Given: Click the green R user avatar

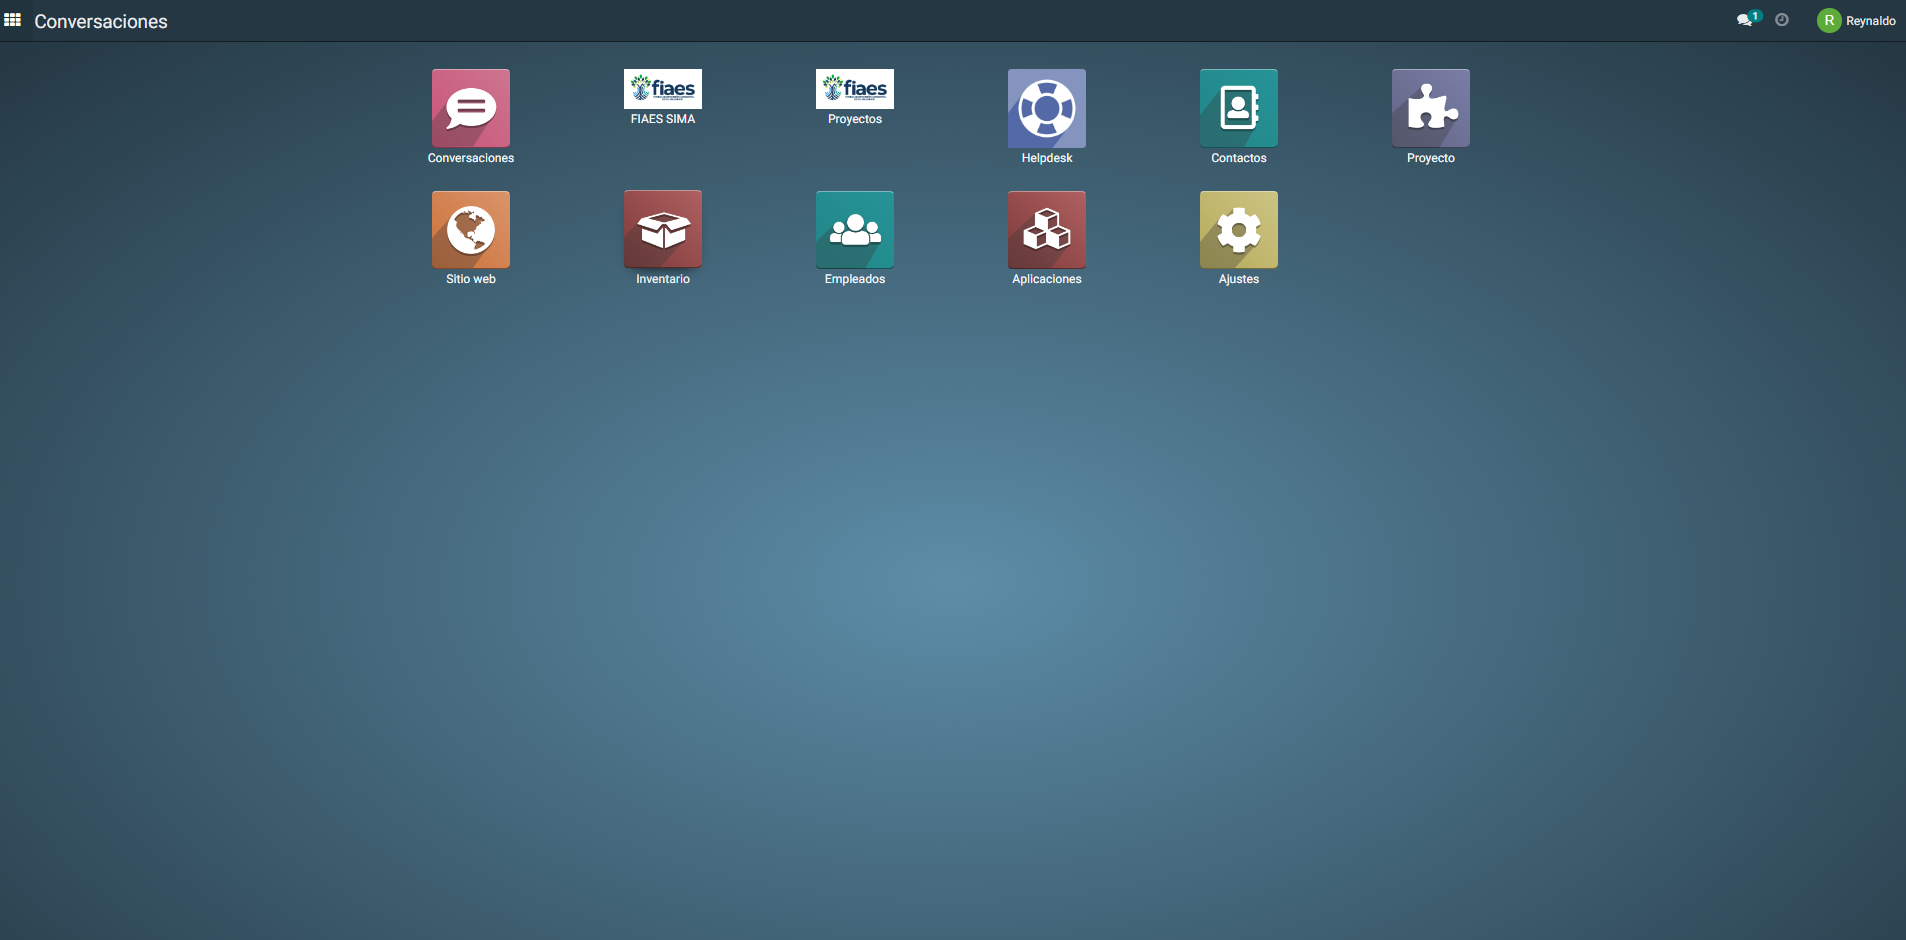Looking at the screenshot, I should pyautogui.click(x=1829, y=21).
